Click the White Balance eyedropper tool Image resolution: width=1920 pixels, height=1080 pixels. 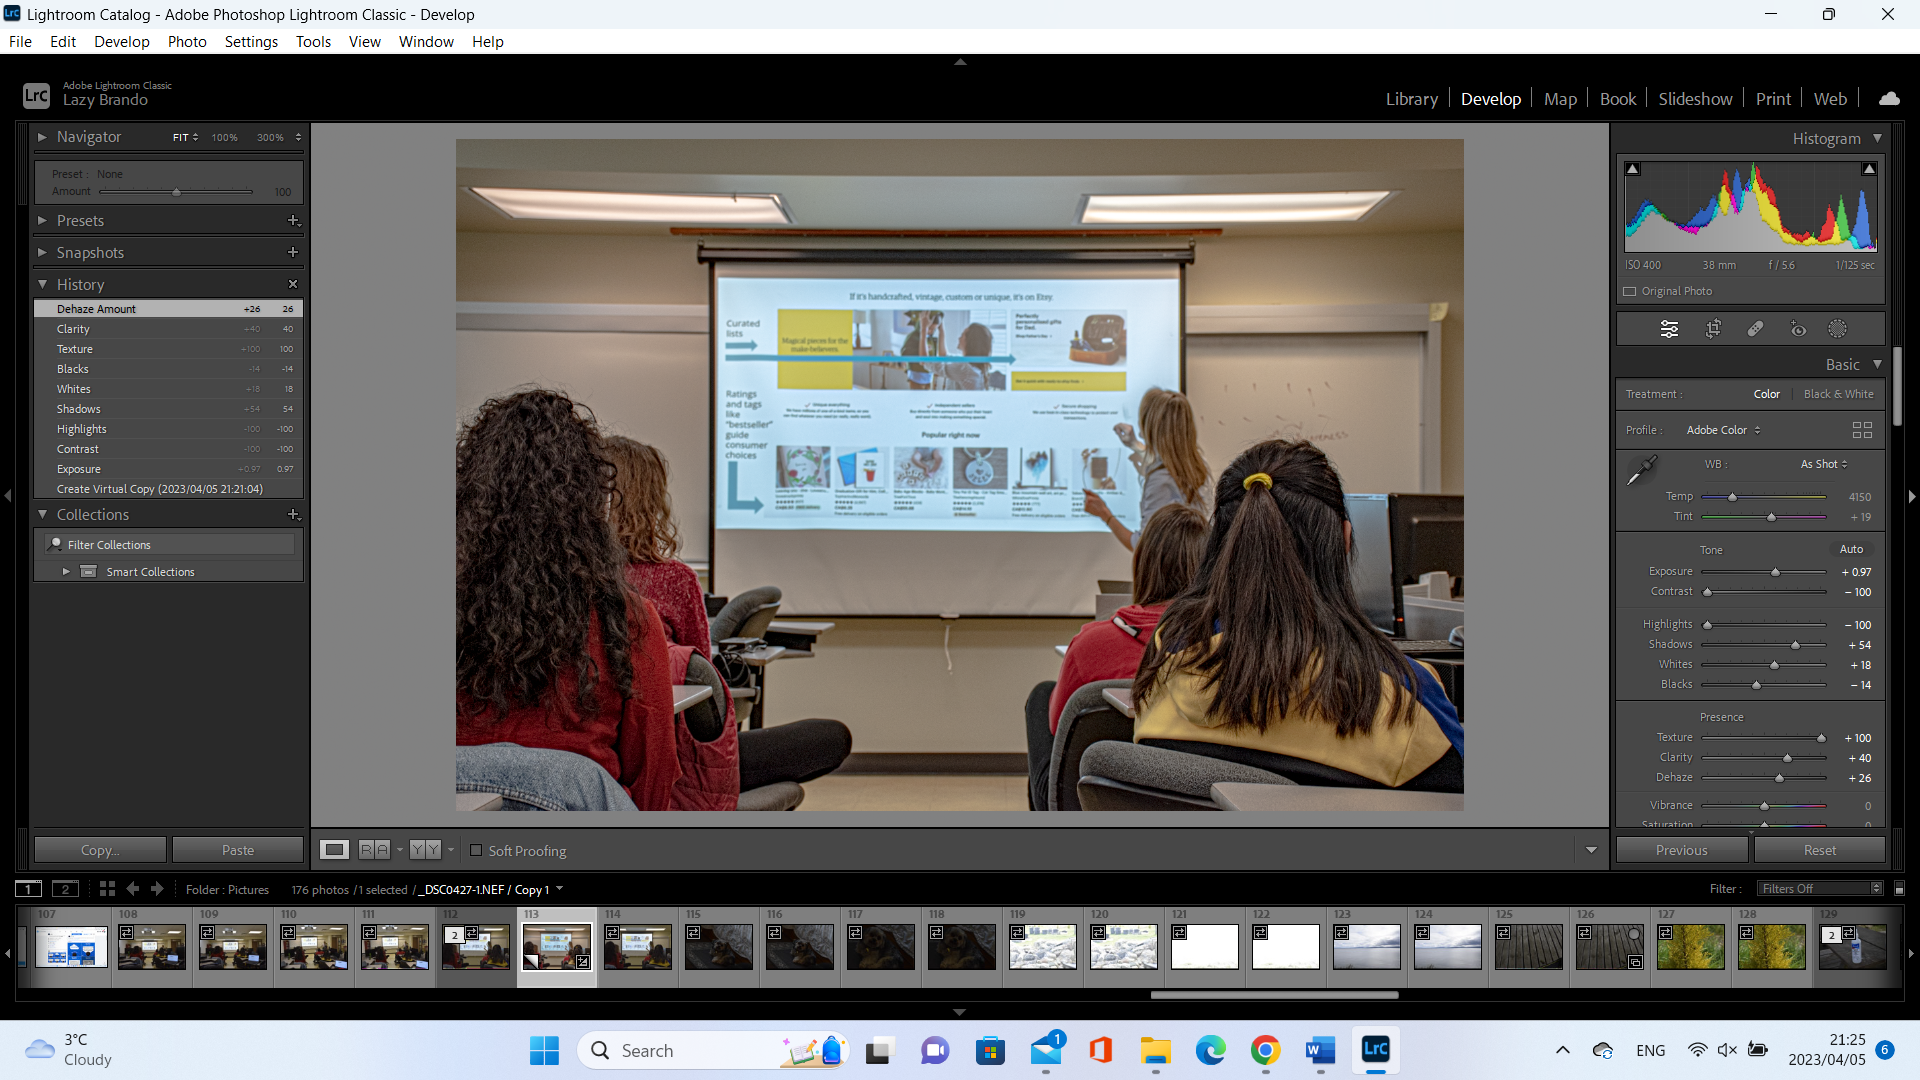(x=1641, y=470)
